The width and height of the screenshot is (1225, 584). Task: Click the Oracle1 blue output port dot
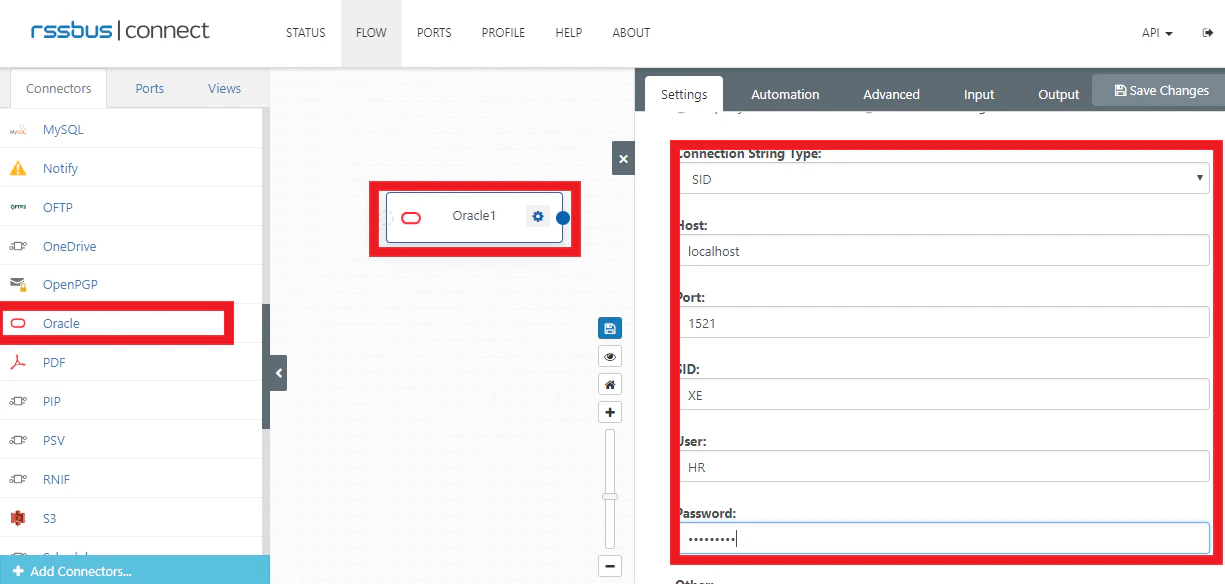point(563,218)
